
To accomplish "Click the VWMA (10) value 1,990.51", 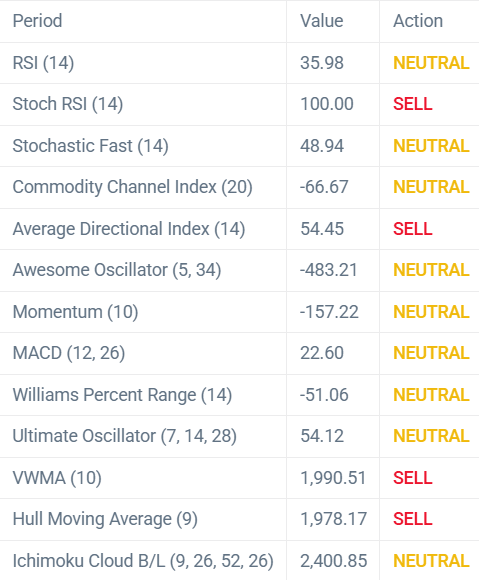I will point(333,478).
